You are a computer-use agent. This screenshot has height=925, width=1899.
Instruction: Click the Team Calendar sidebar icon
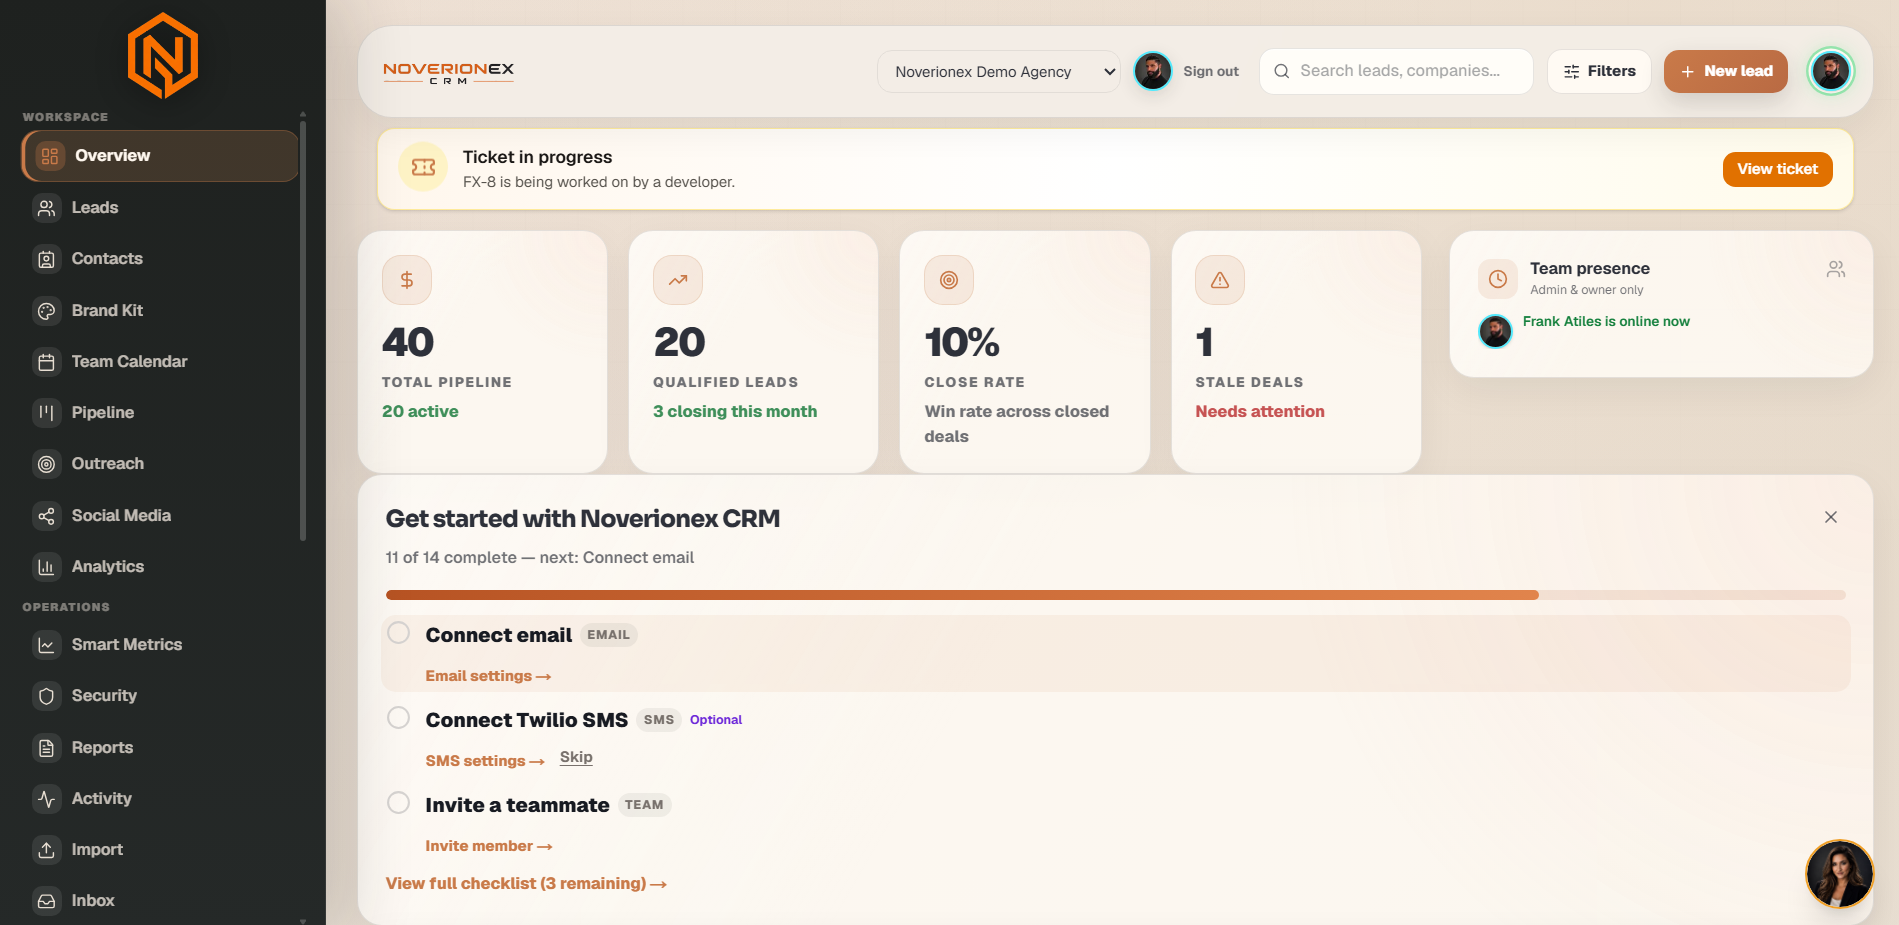coord(46,362)
